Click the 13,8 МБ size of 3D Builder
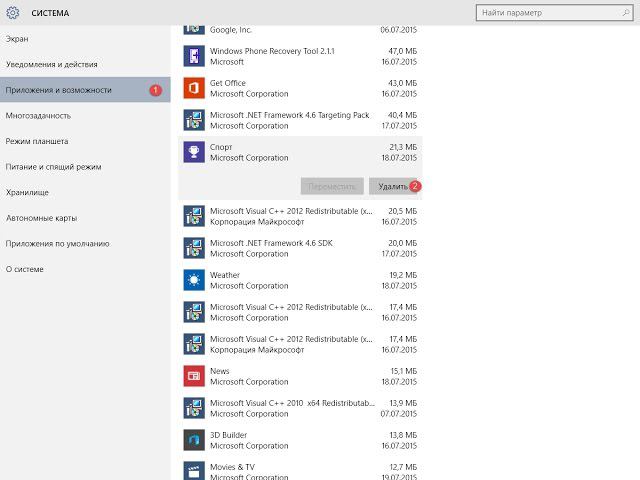This screenshot has width=640, height=480. click(x=403, y=435)
